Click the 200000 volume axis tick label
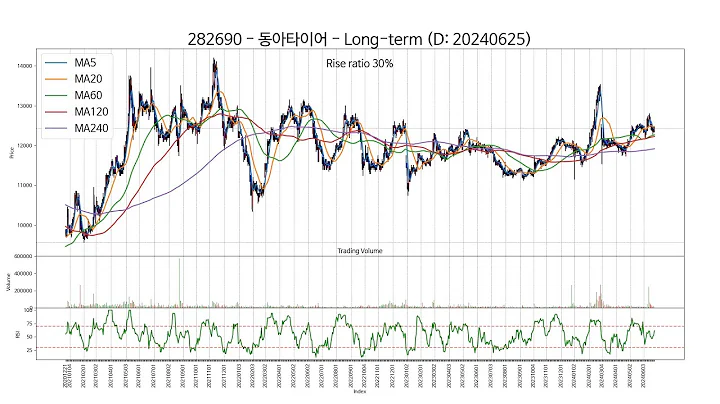720x404 pixels. point(23,291)
